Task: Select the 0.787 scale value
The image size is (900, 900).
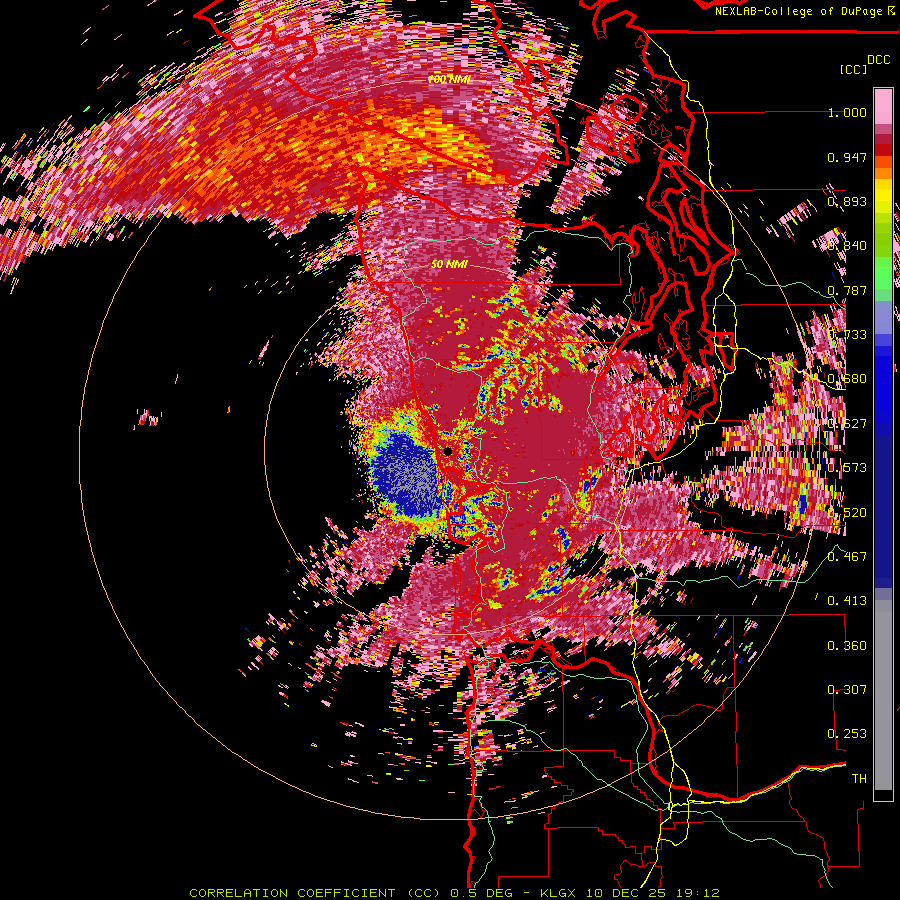Action: 847,290
